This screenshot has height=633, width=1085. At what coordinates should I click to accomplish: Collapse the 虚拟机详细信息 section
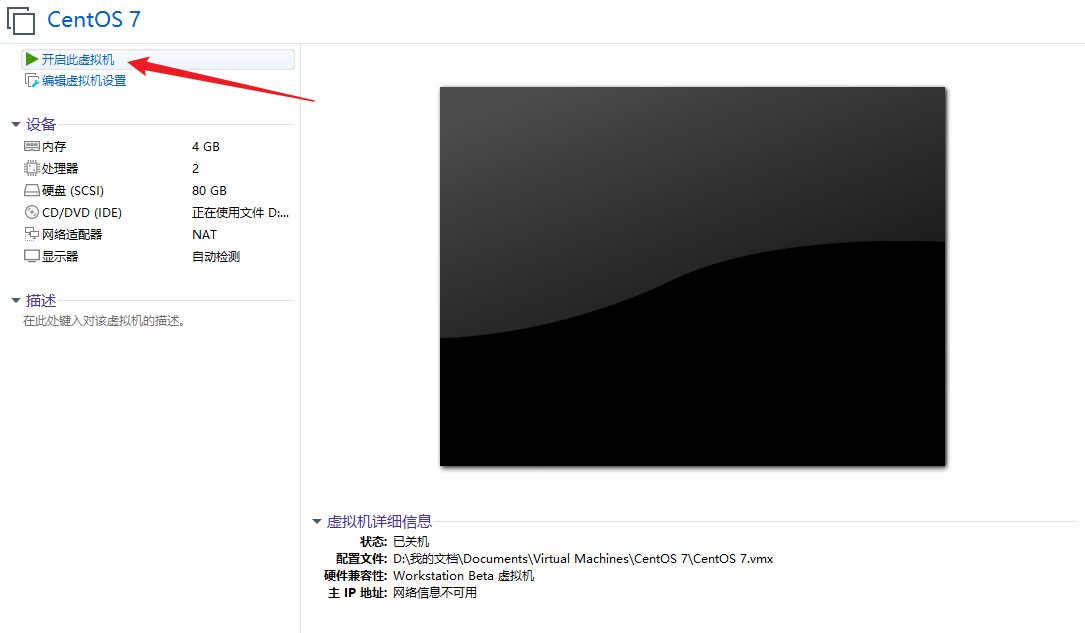317,522
